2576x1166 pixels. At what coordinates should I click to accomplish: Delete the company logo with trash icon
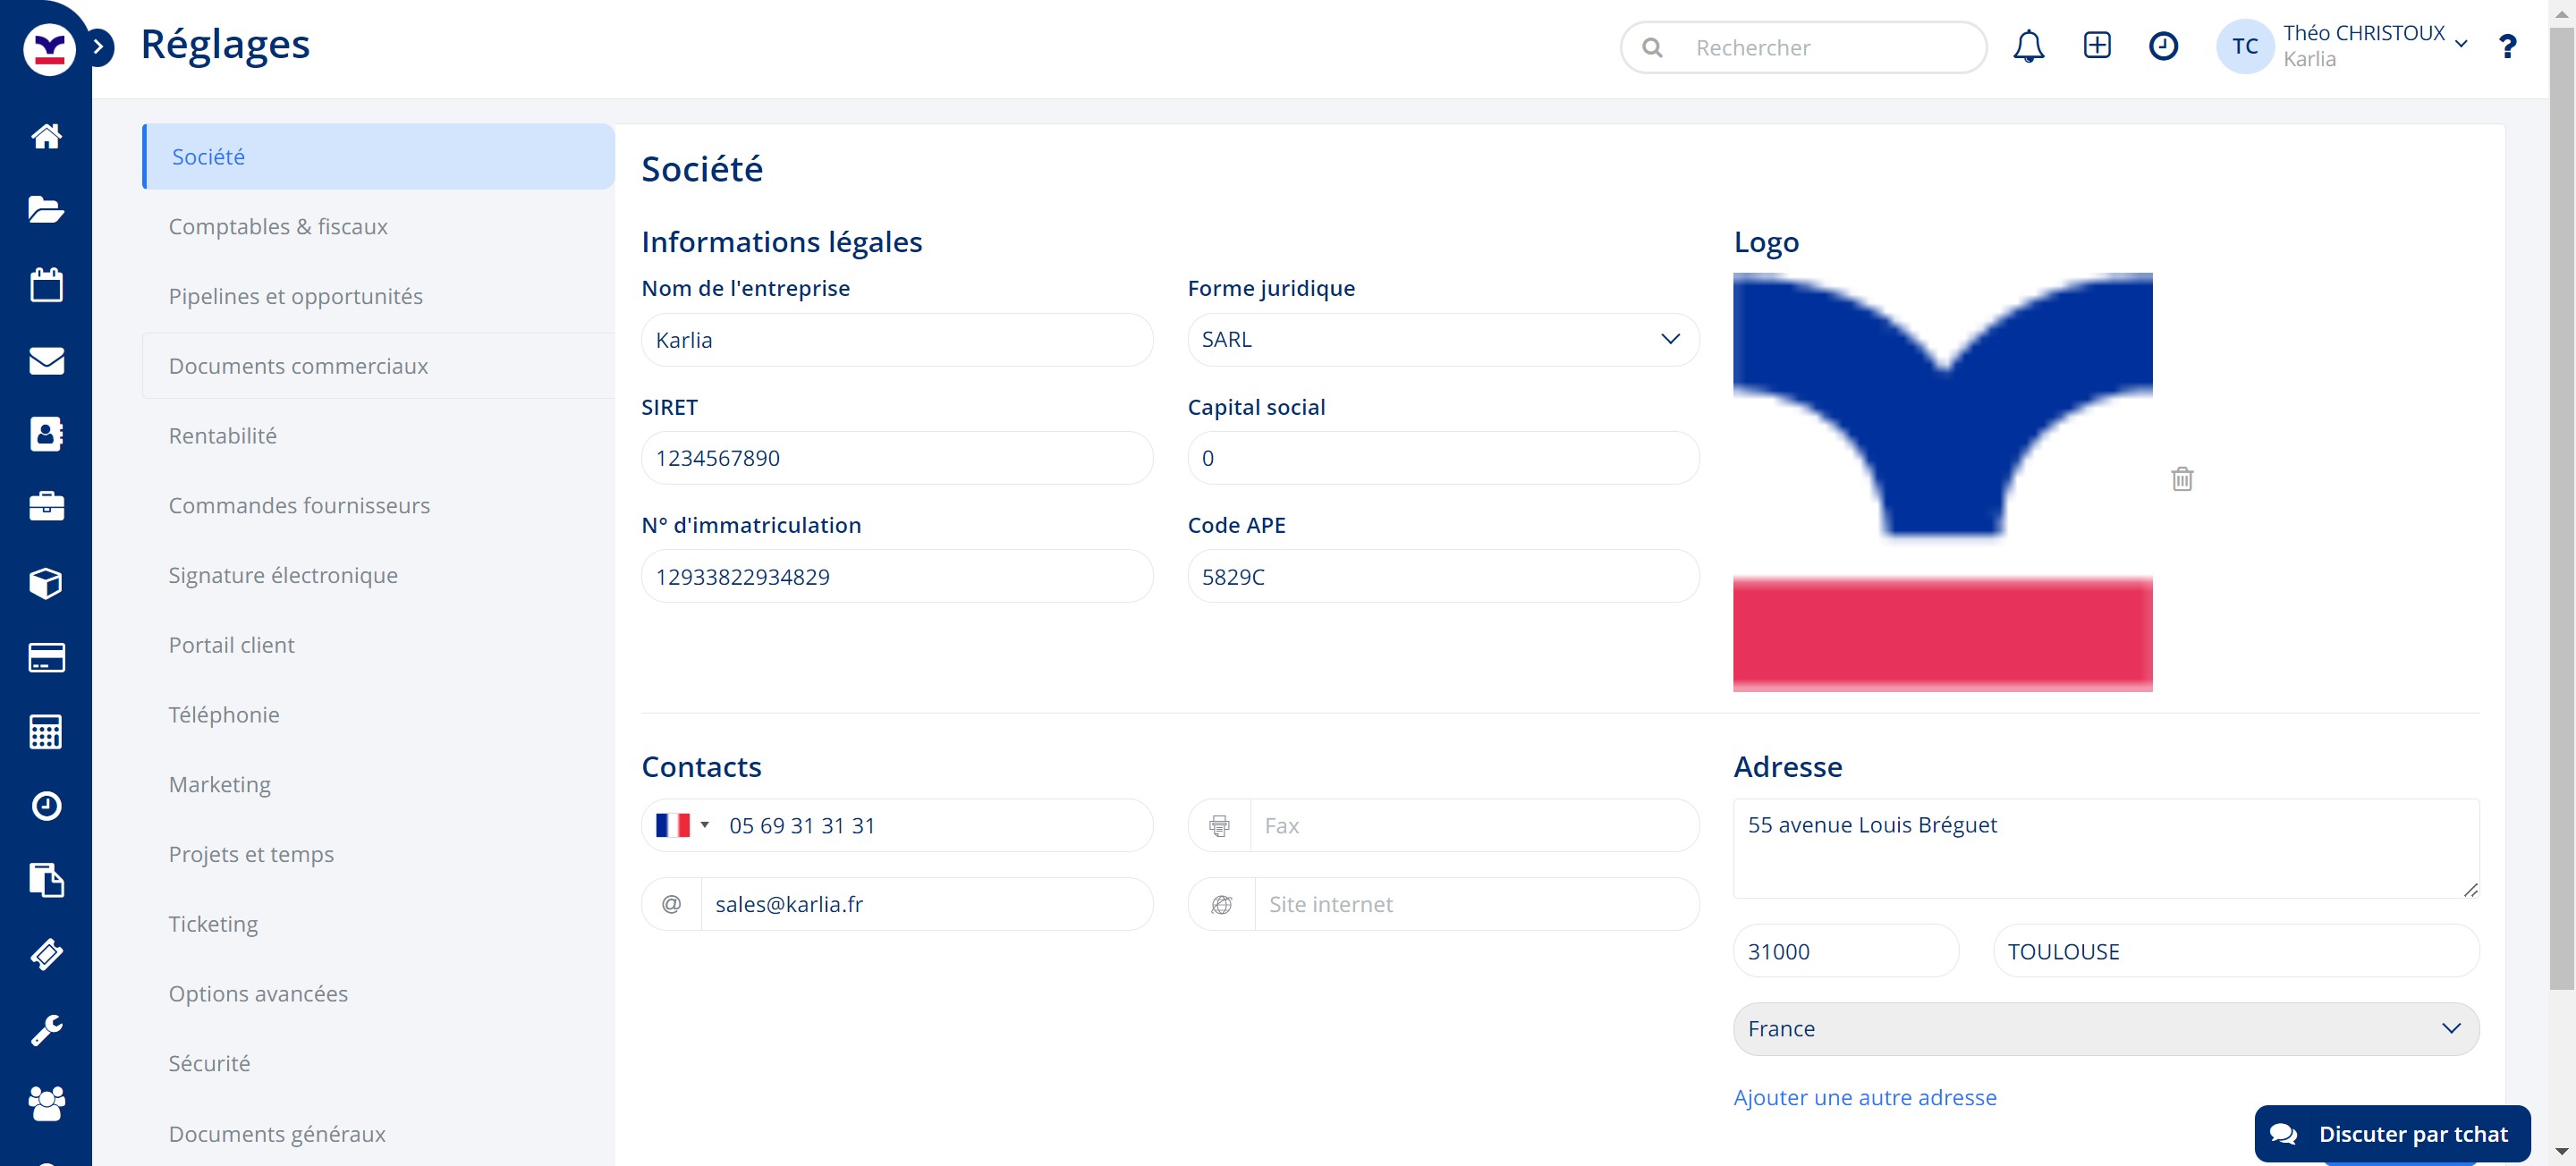[x=2182, y=479]
